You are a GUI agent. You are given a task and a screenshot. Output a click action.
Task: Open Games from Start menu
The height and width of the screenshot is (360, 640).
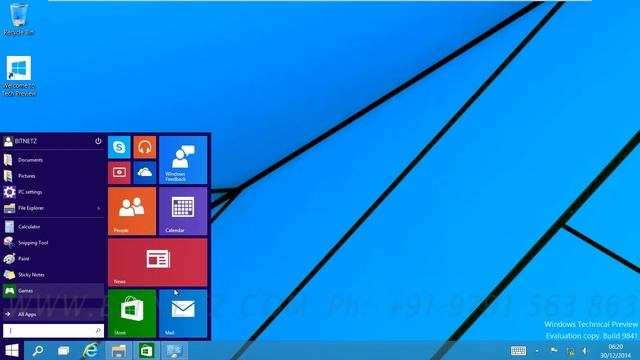(x=53, y=291)
